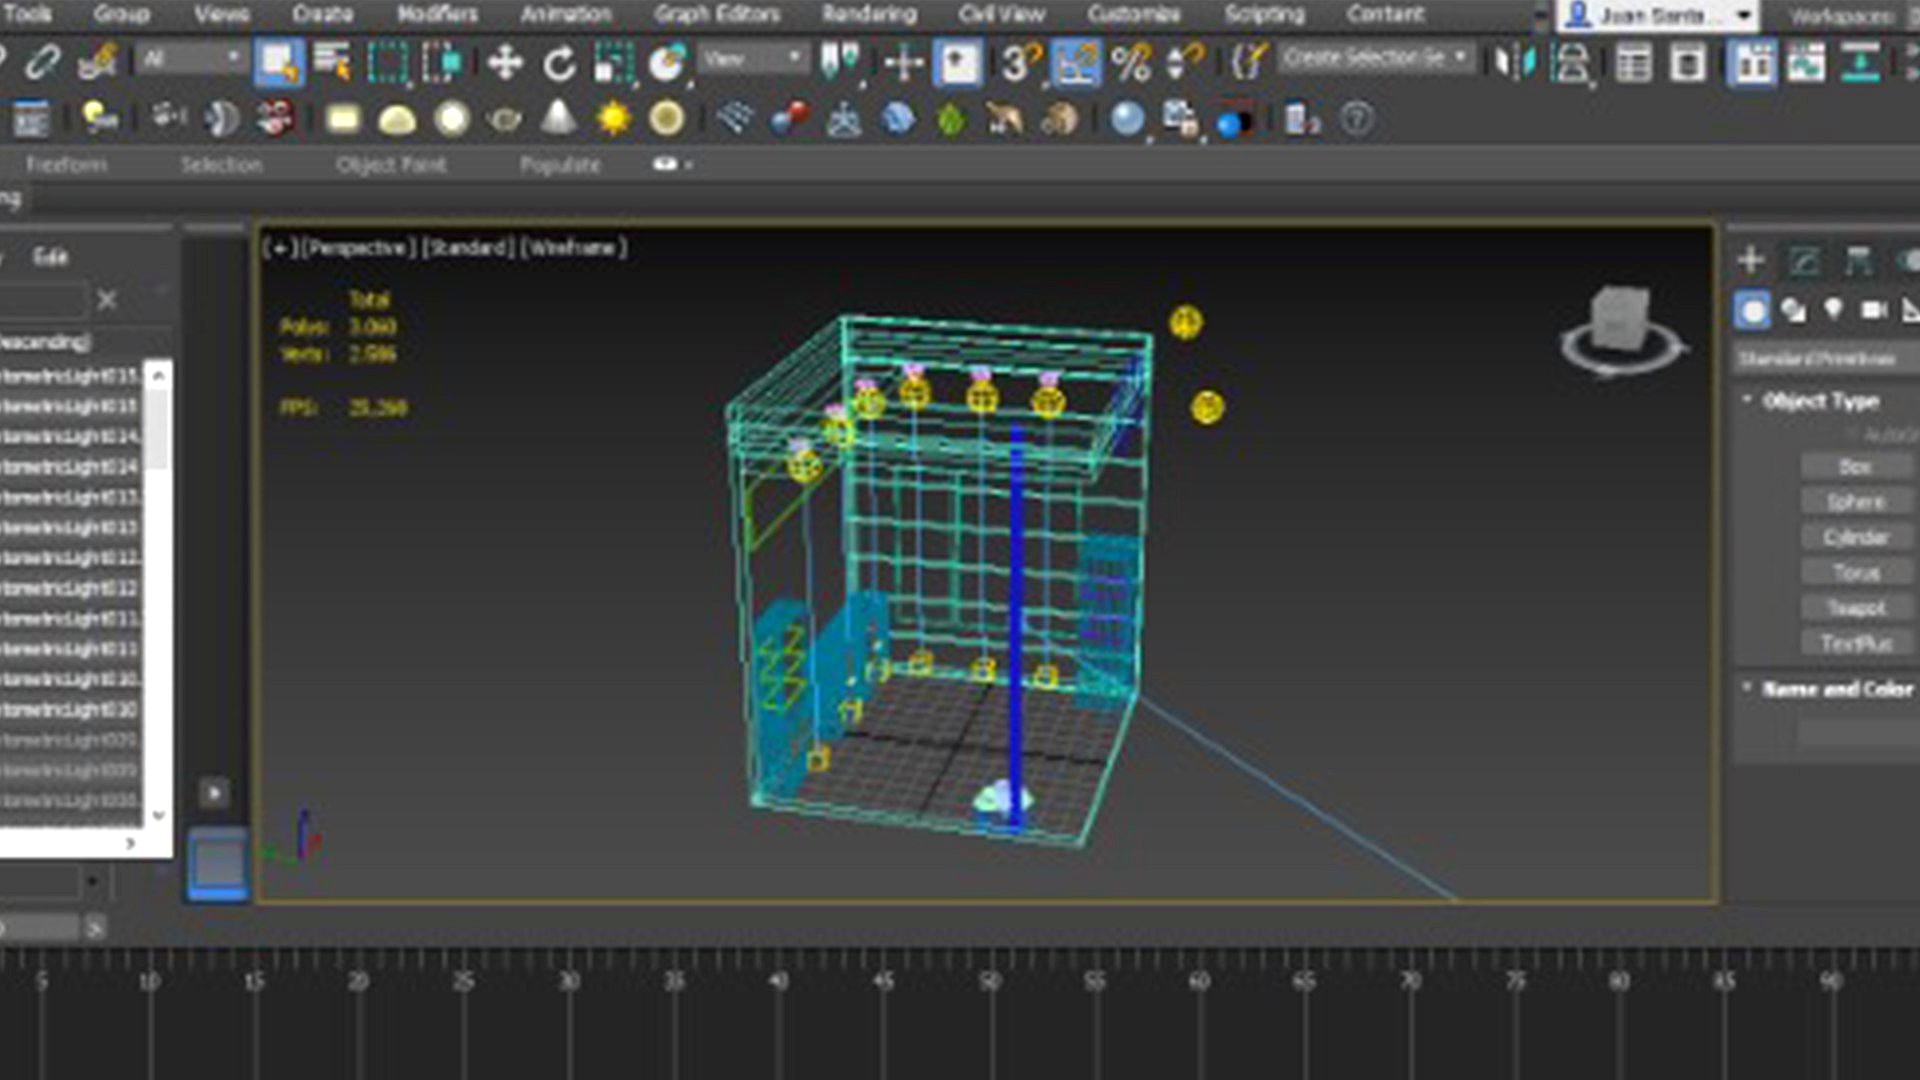The height and width of the screenshot is (1080, 1920).
Task: Toggle the Angle Snap button
Action: 1076,62
